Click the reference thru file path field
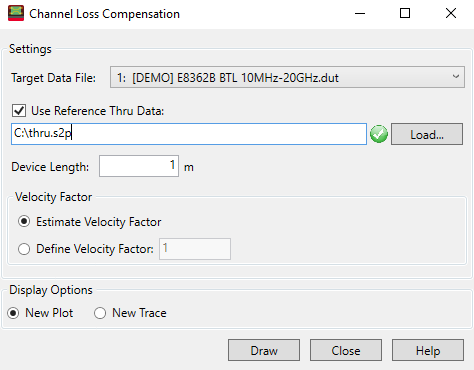 click(x=189, y=134)
